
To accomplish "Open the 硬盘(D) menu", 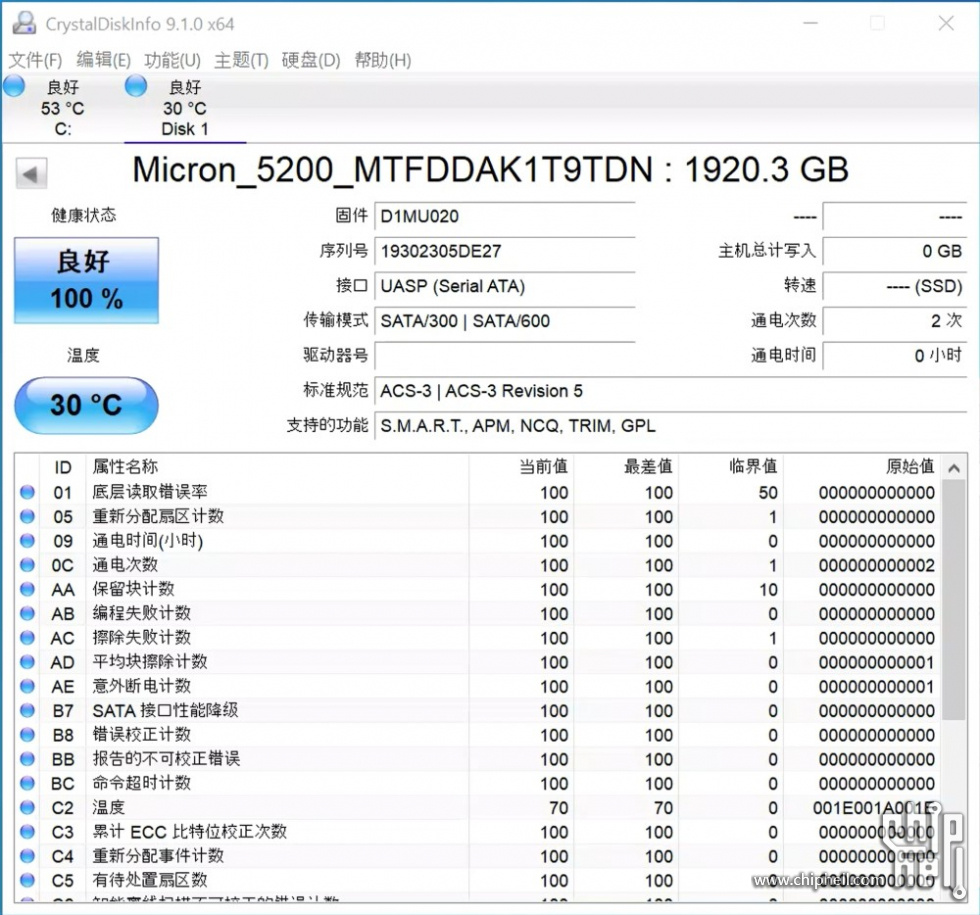I will pyautogui.click(x=311, y=60).
